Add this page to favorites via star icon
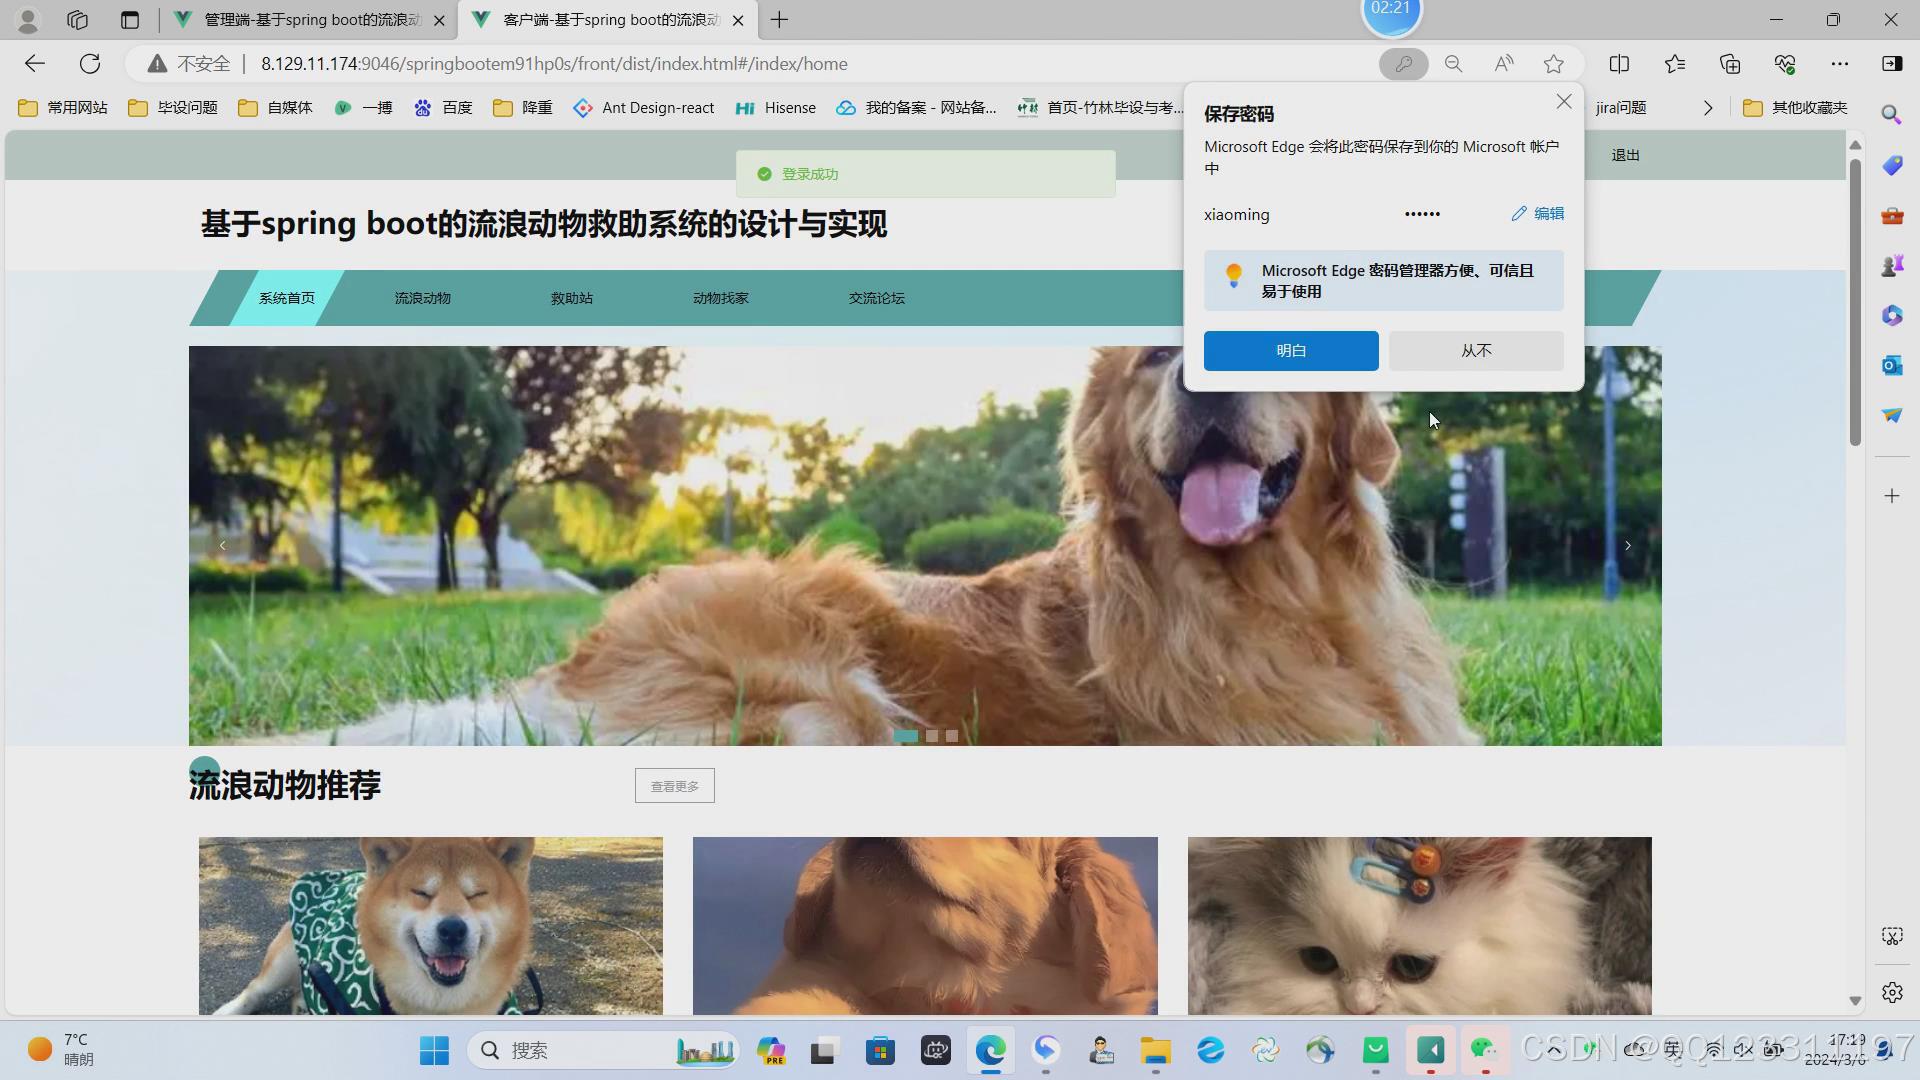 tap(1553, 63)
